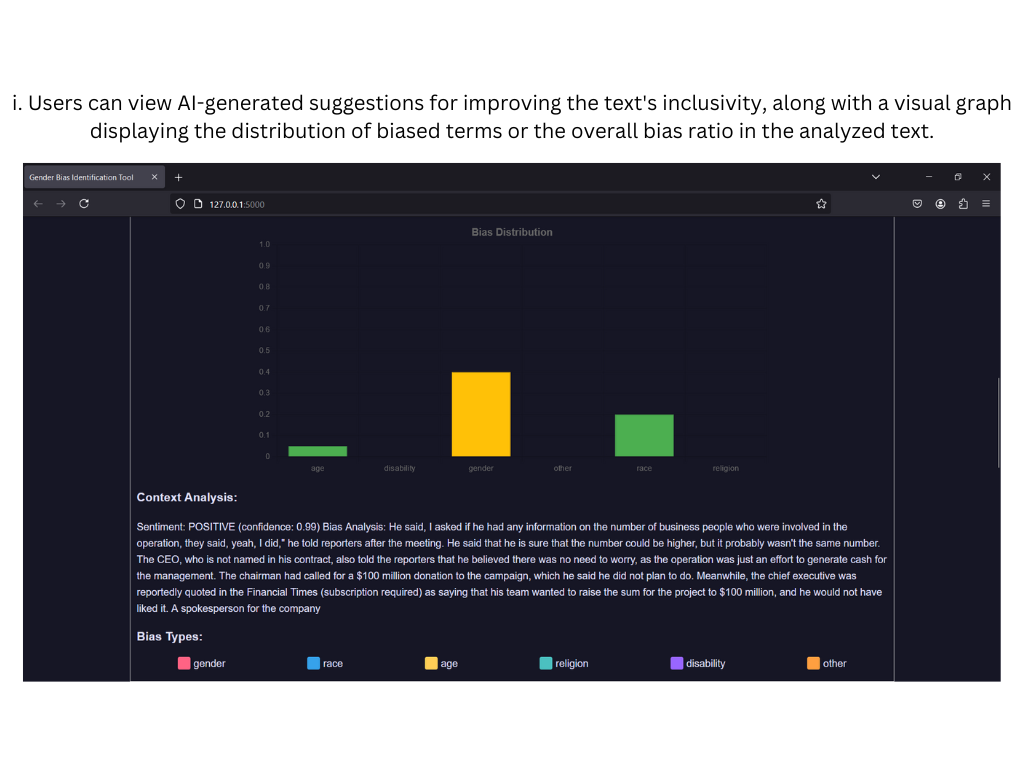Expand the list all tabs chevron
The image size is (1024, 768).
(876, 177)
